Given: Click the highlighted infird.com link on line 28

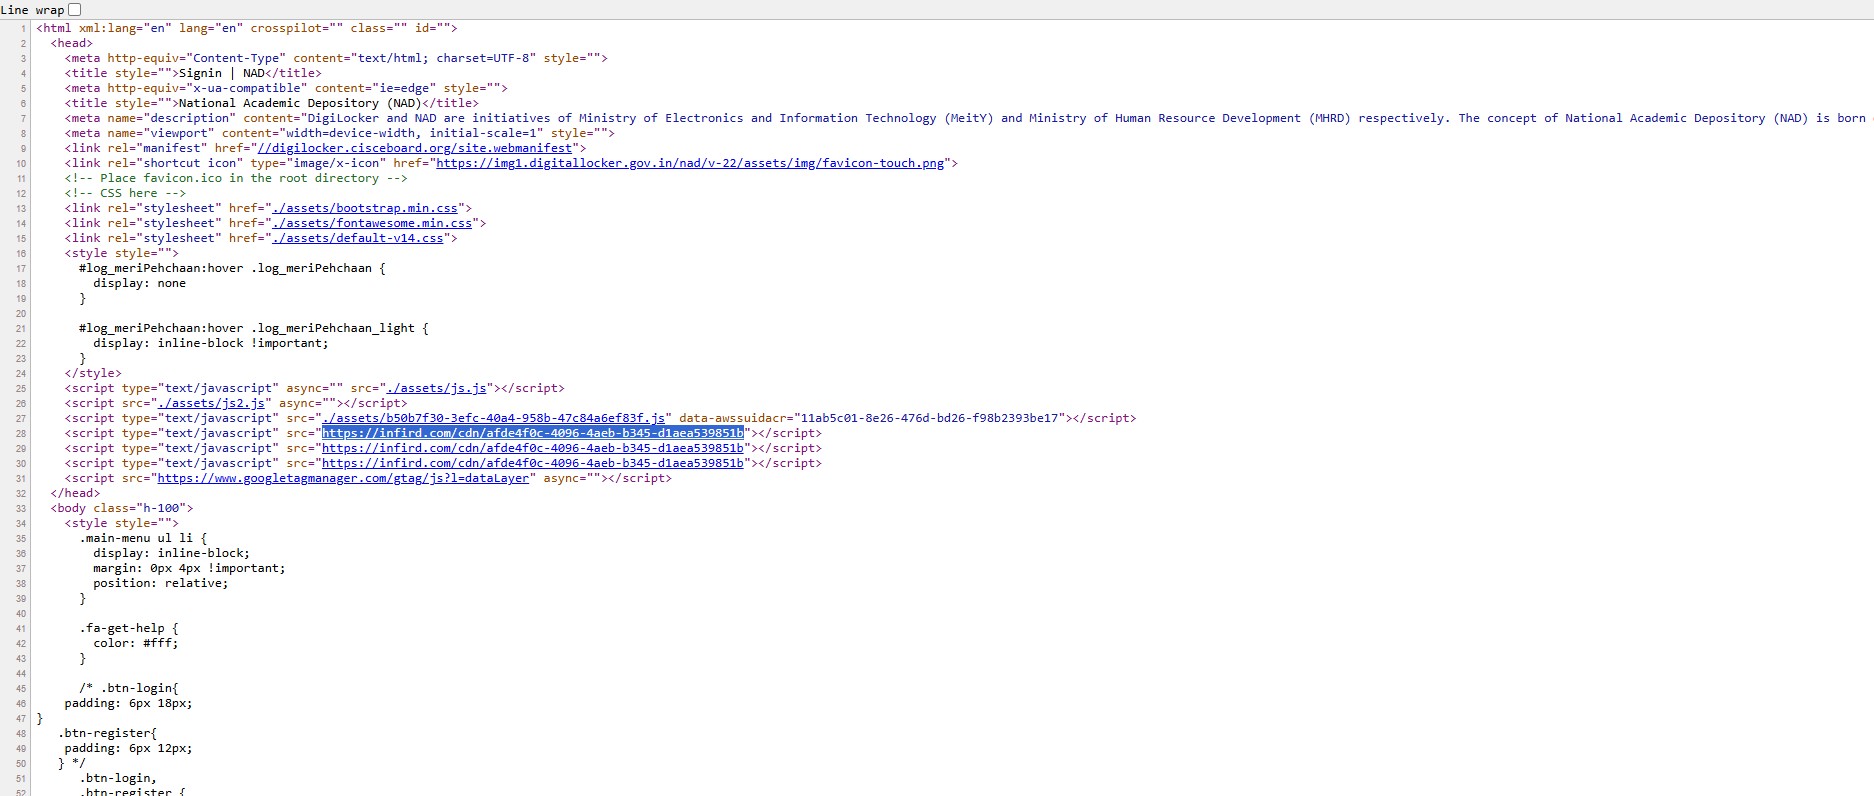Looking at the screenshot, I should [533, 433].
